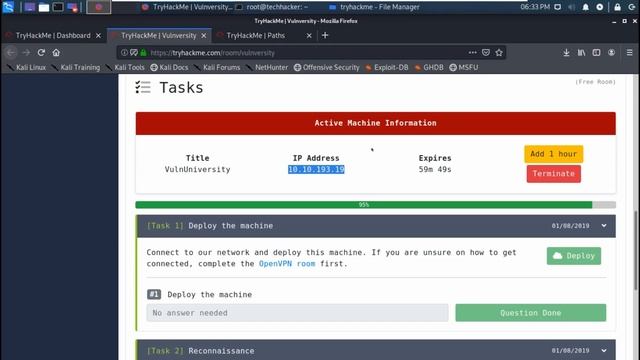Image resolution: width=640 pixels, height=360 pixels.
Task: Click the #1 question number badge
Action: (154, 294)
